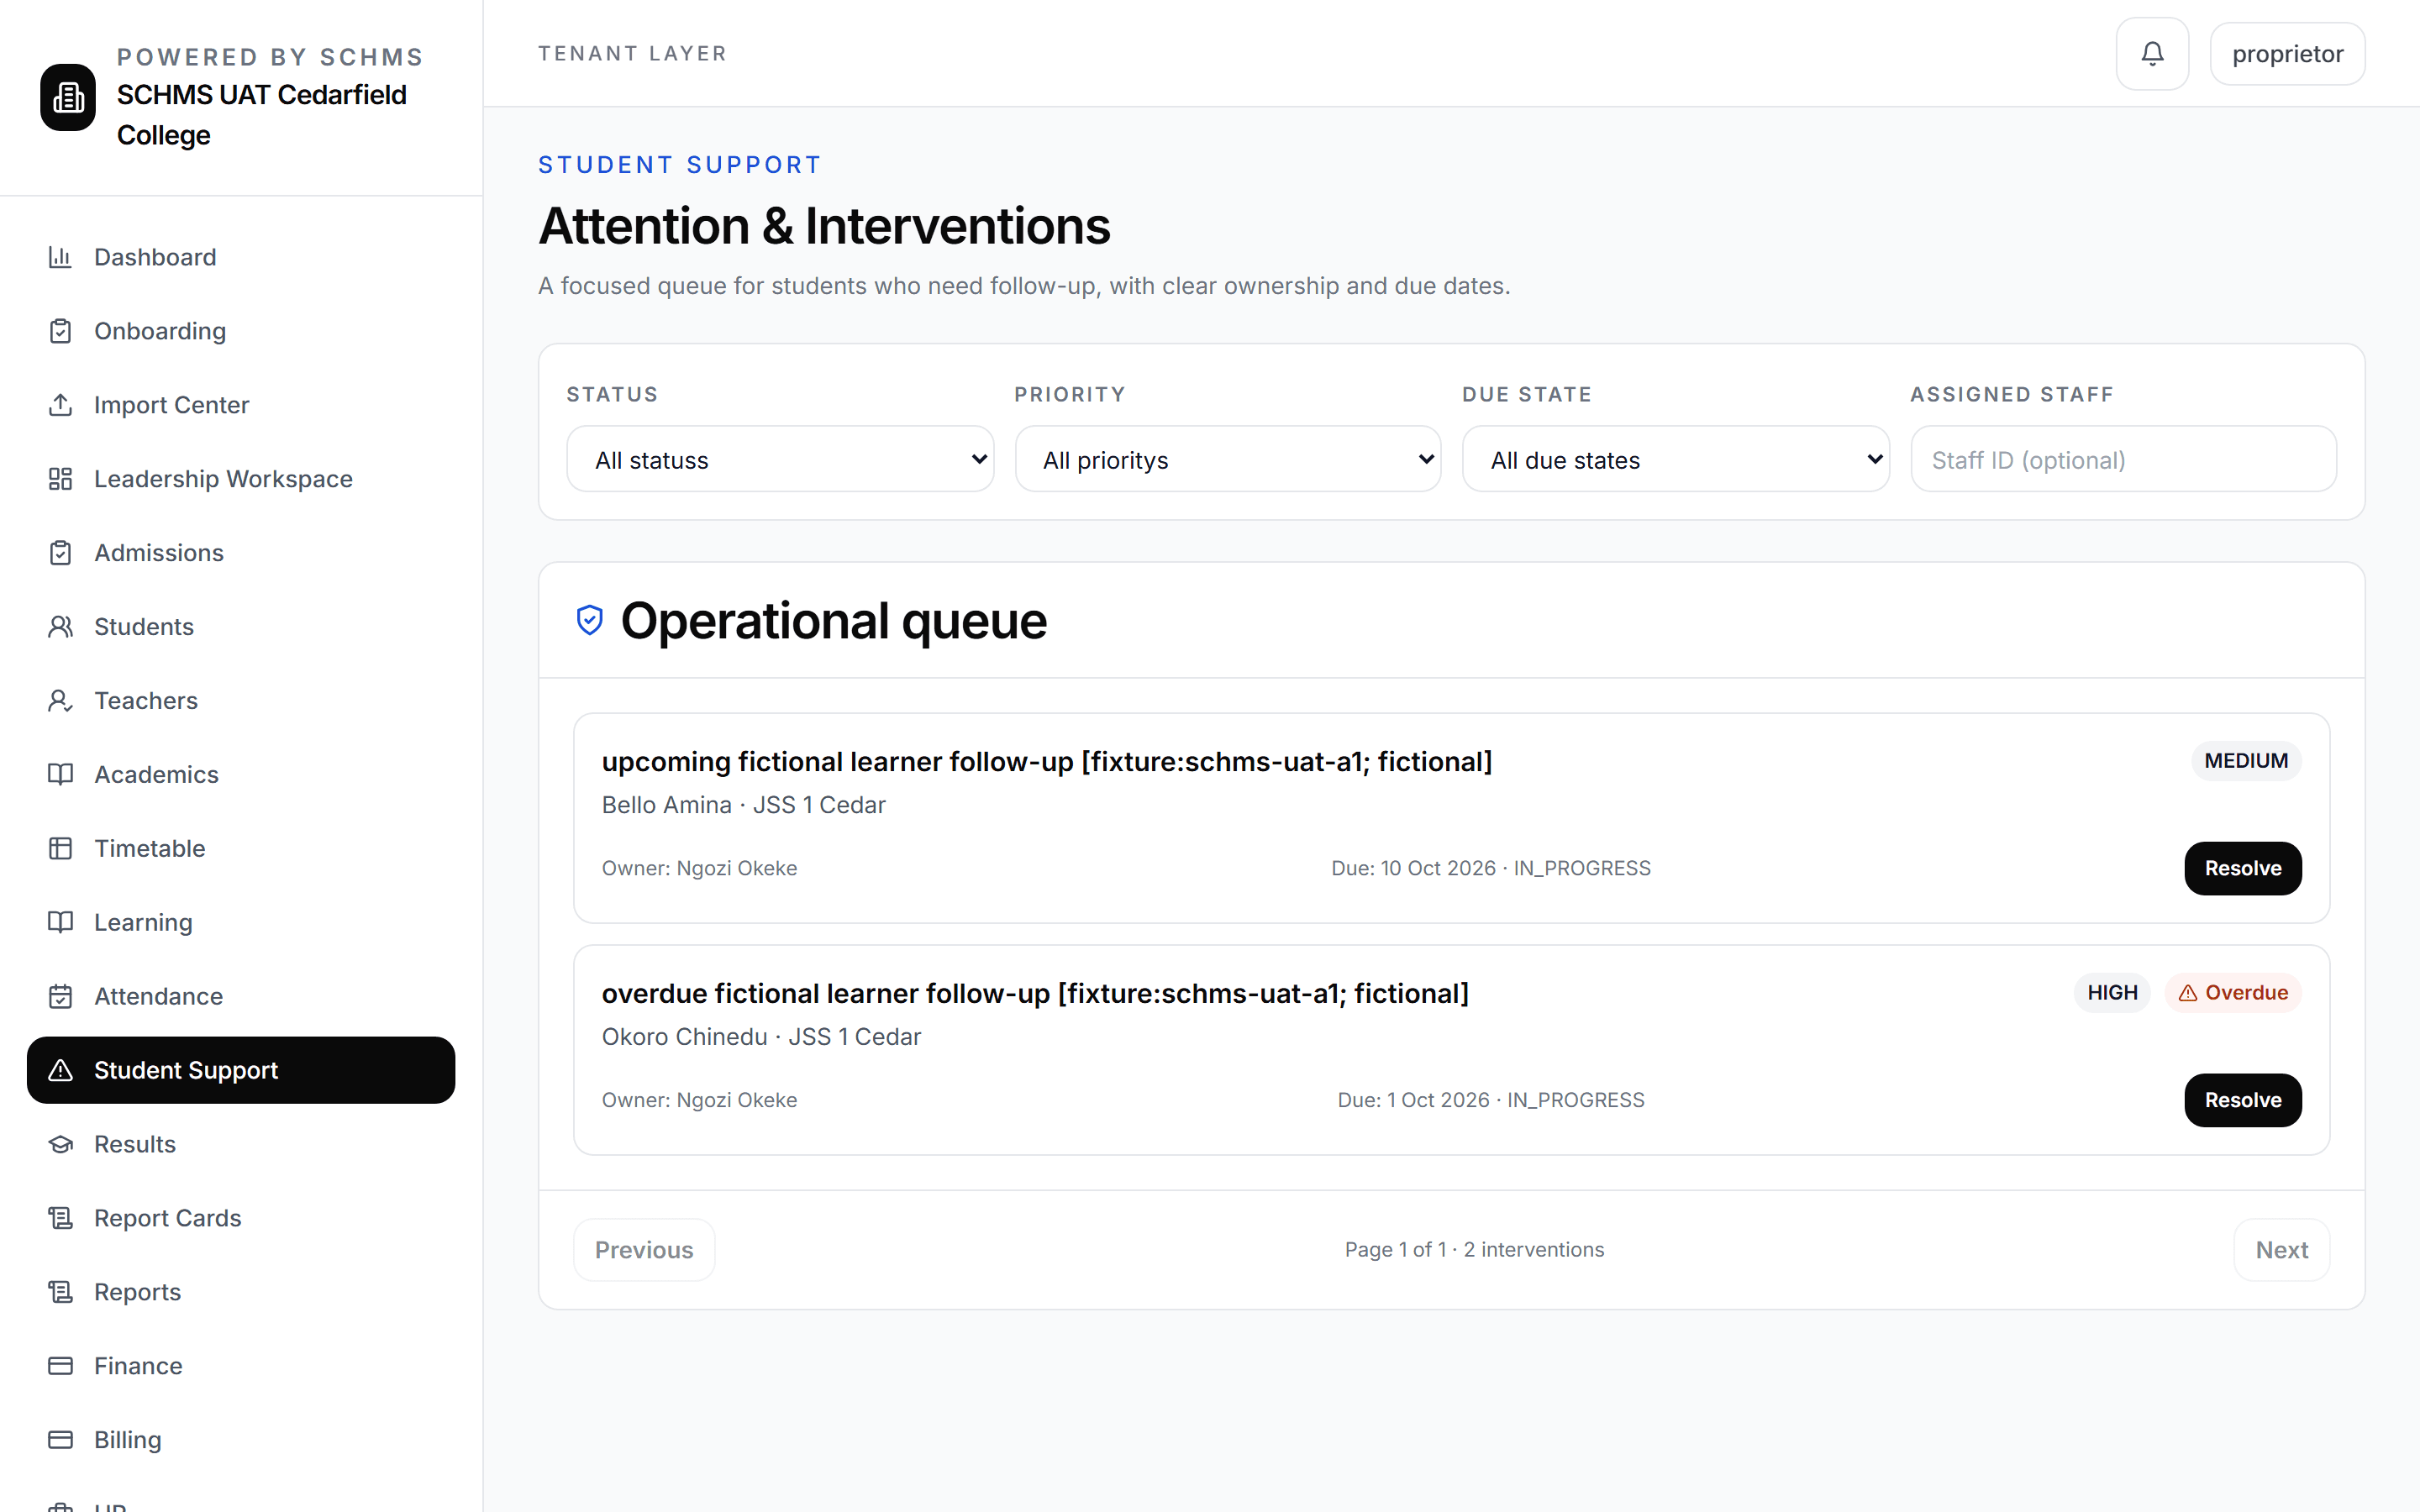Open the All statuss dropdown
Screen dimensions: 2420x1512
780,459
